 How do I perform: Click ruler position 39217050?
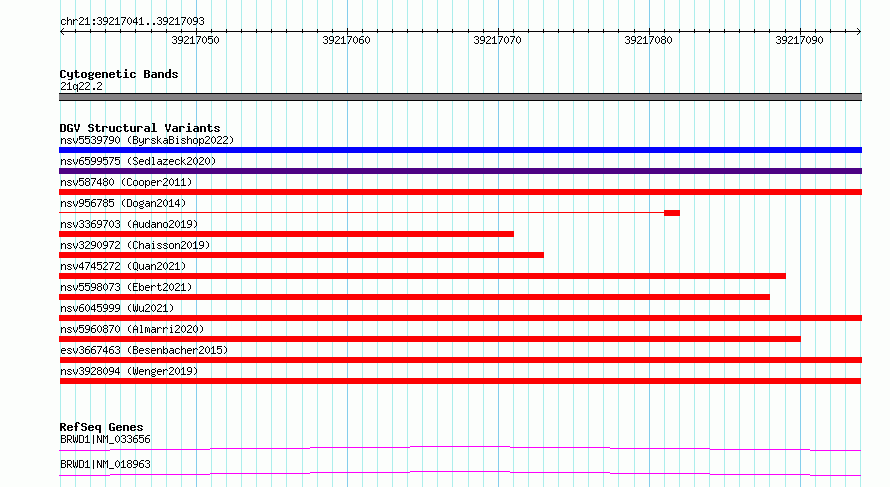click(195, 40)
